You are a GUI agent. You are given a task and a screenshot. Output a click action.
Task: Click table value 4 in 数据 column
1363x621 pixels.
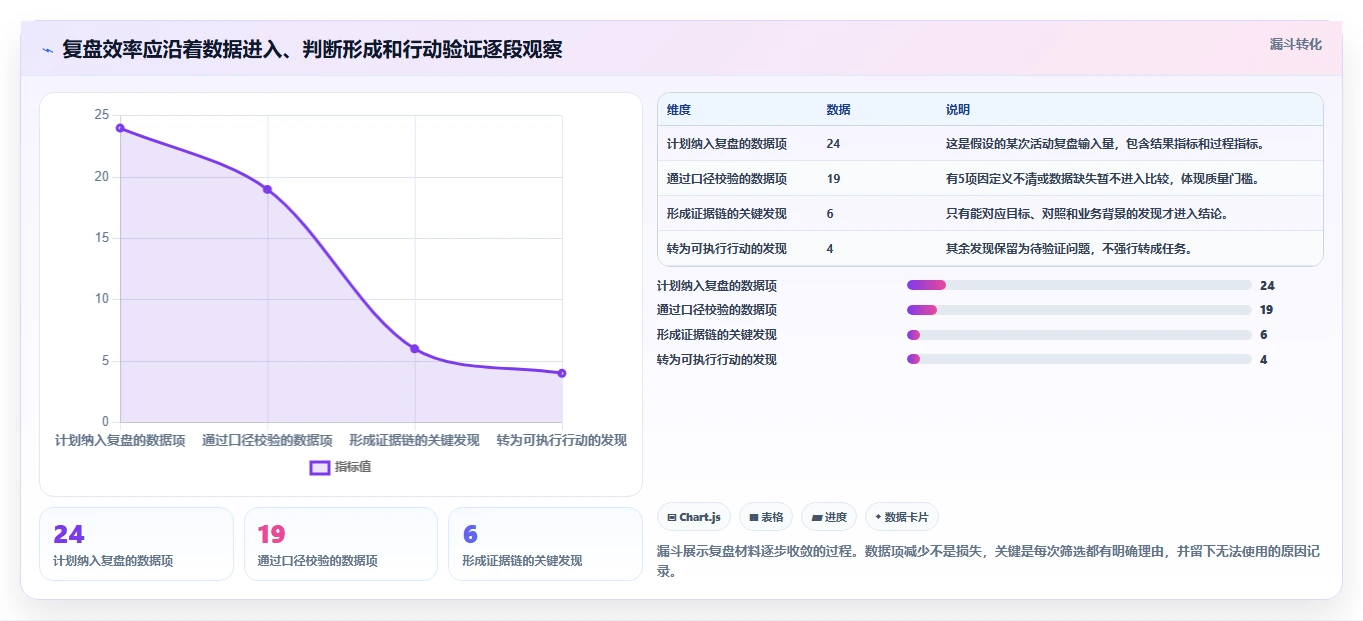831,249
